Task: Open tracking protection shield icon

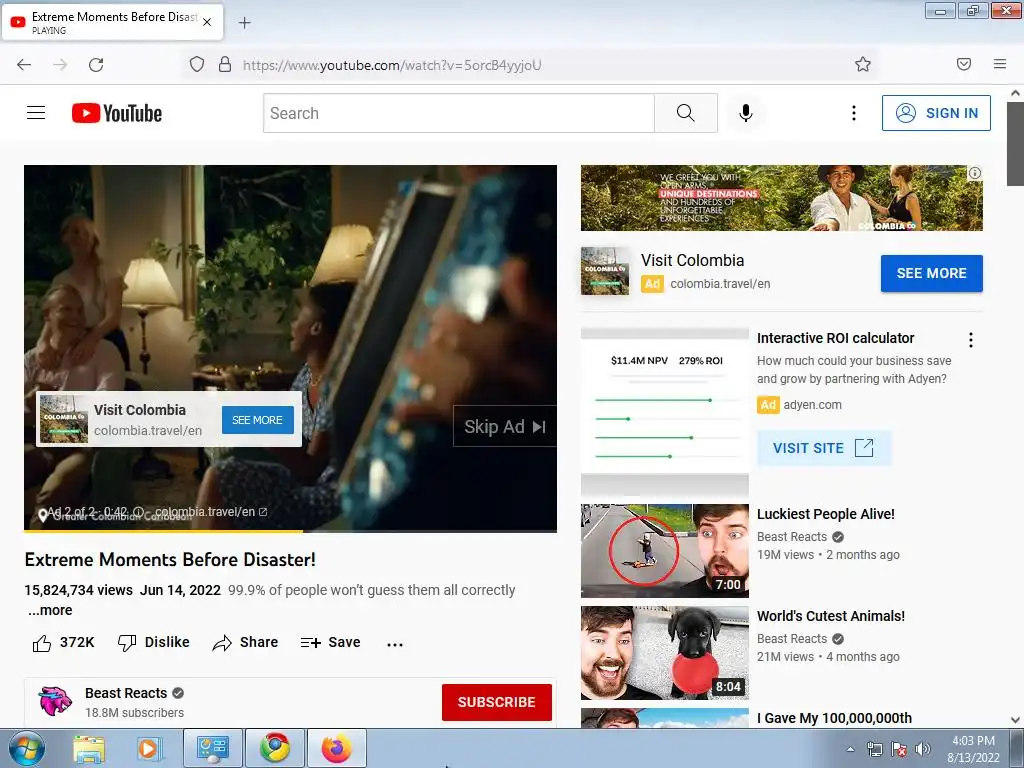Action: 197,64
